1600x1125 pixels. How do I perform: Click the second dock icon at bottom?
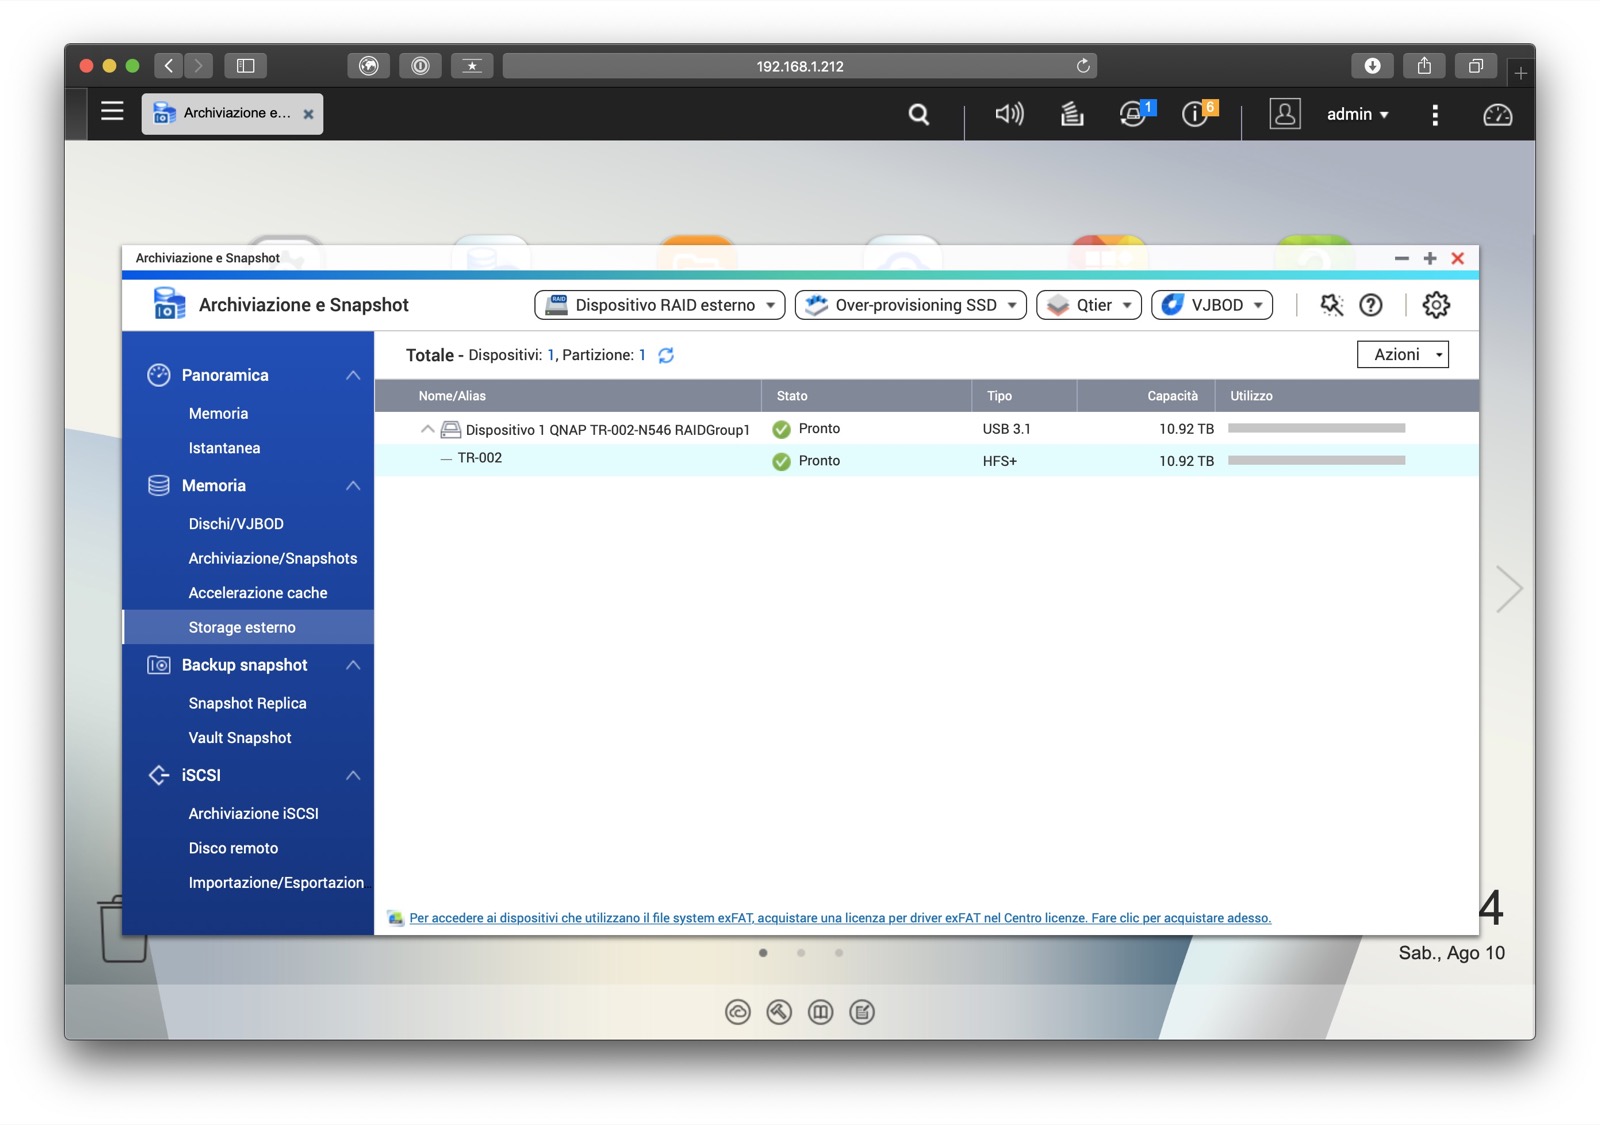pos(779,1012)
